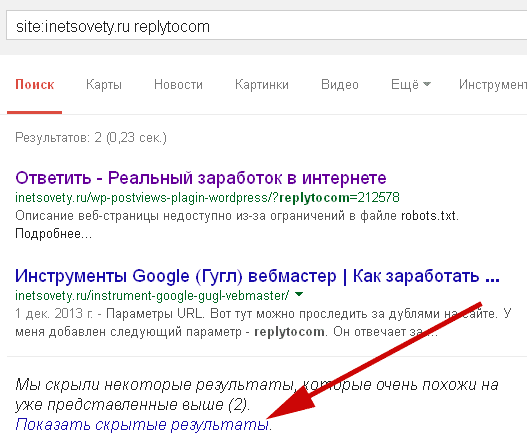Viewport: 527px width, 447px height.
Task: Open the Новости tab
Action: click(178, 84)
